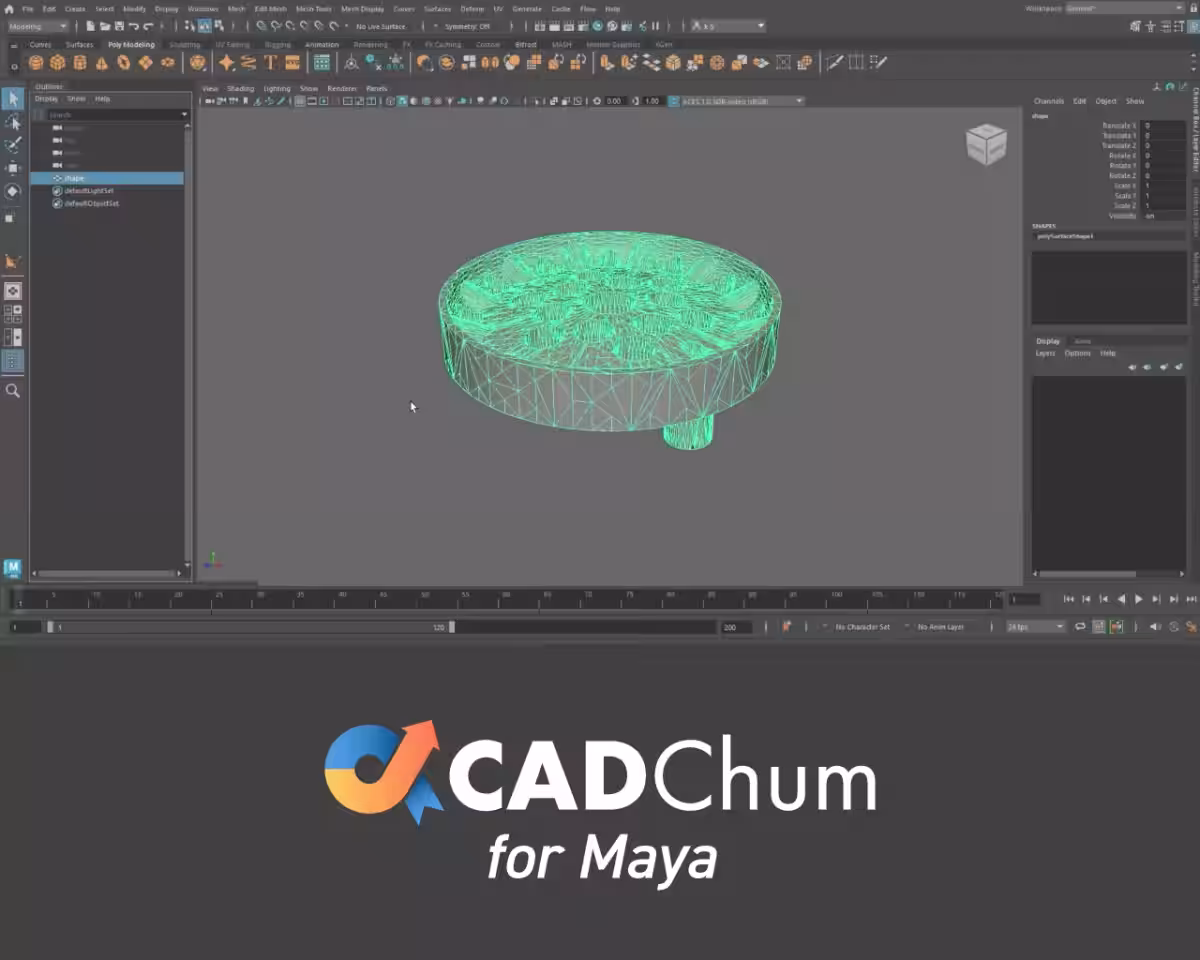
Task: Click the view cube in the viewport
Action: (x=985, y=145)
